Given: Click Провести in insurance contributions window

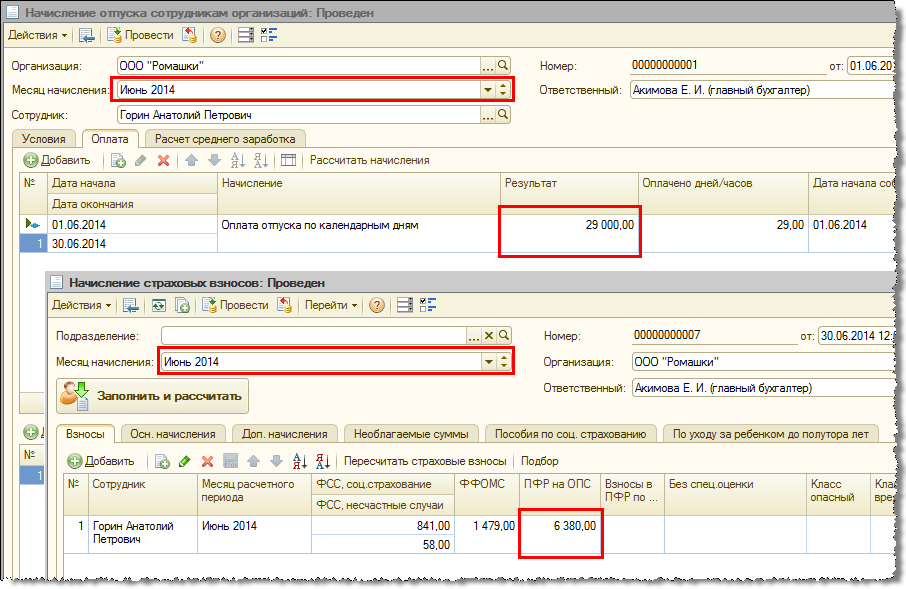Looking at the screenshot, I should (x=235, y=305).
